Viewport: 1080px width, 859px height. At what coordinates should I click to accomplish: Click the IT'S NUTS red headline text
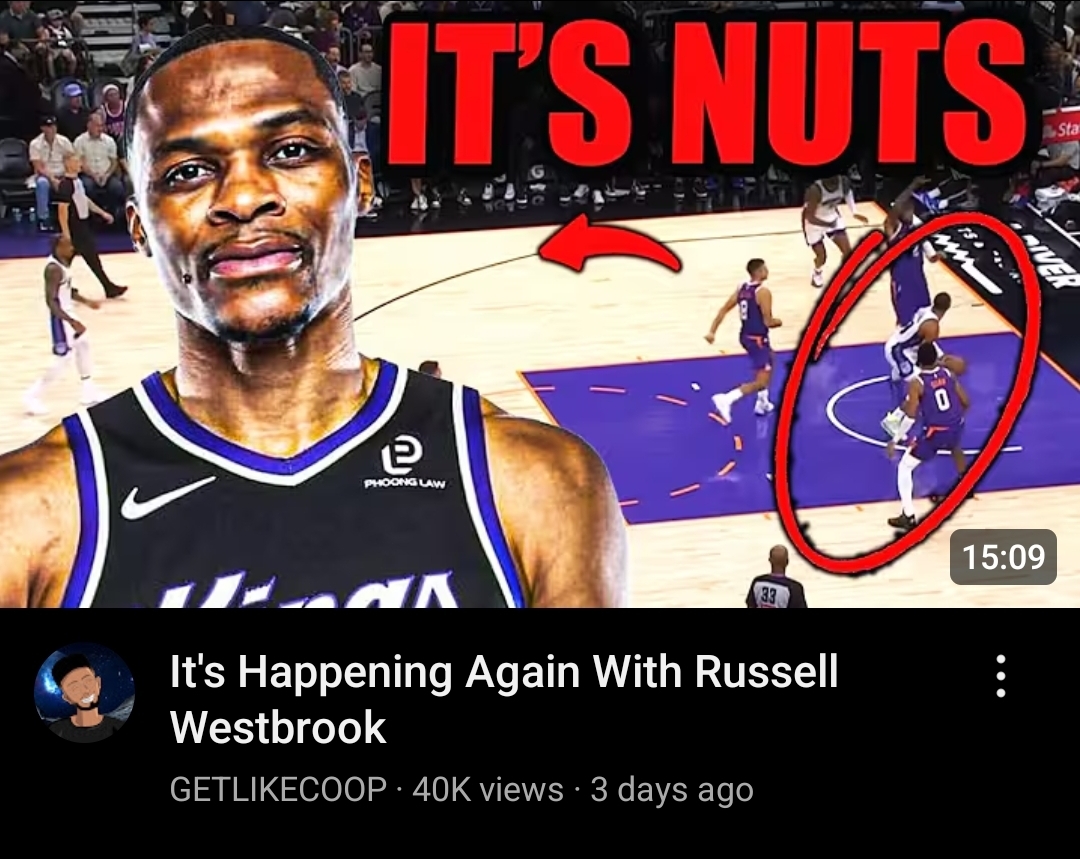(707, 94)
